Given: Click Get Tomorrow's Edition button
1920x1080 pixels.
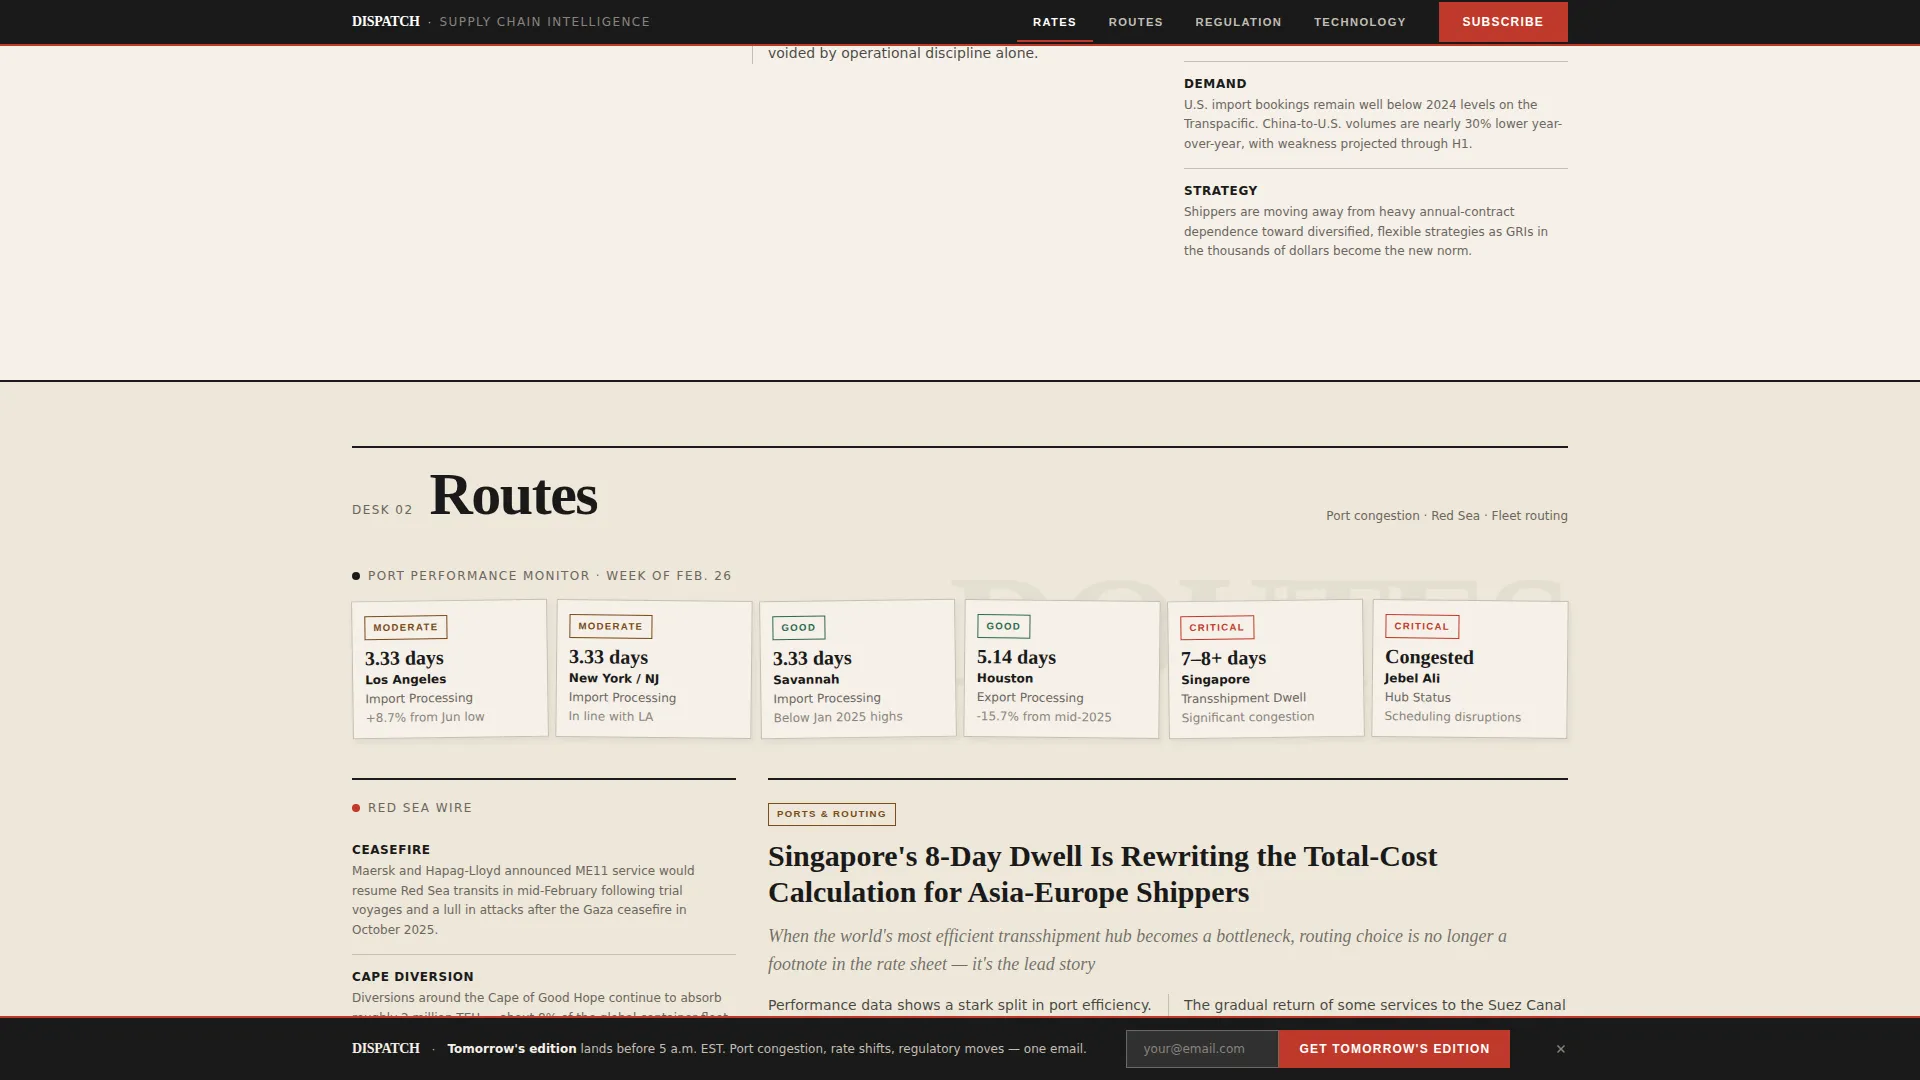Looking at the screenshot, I should (1394, 1049).
